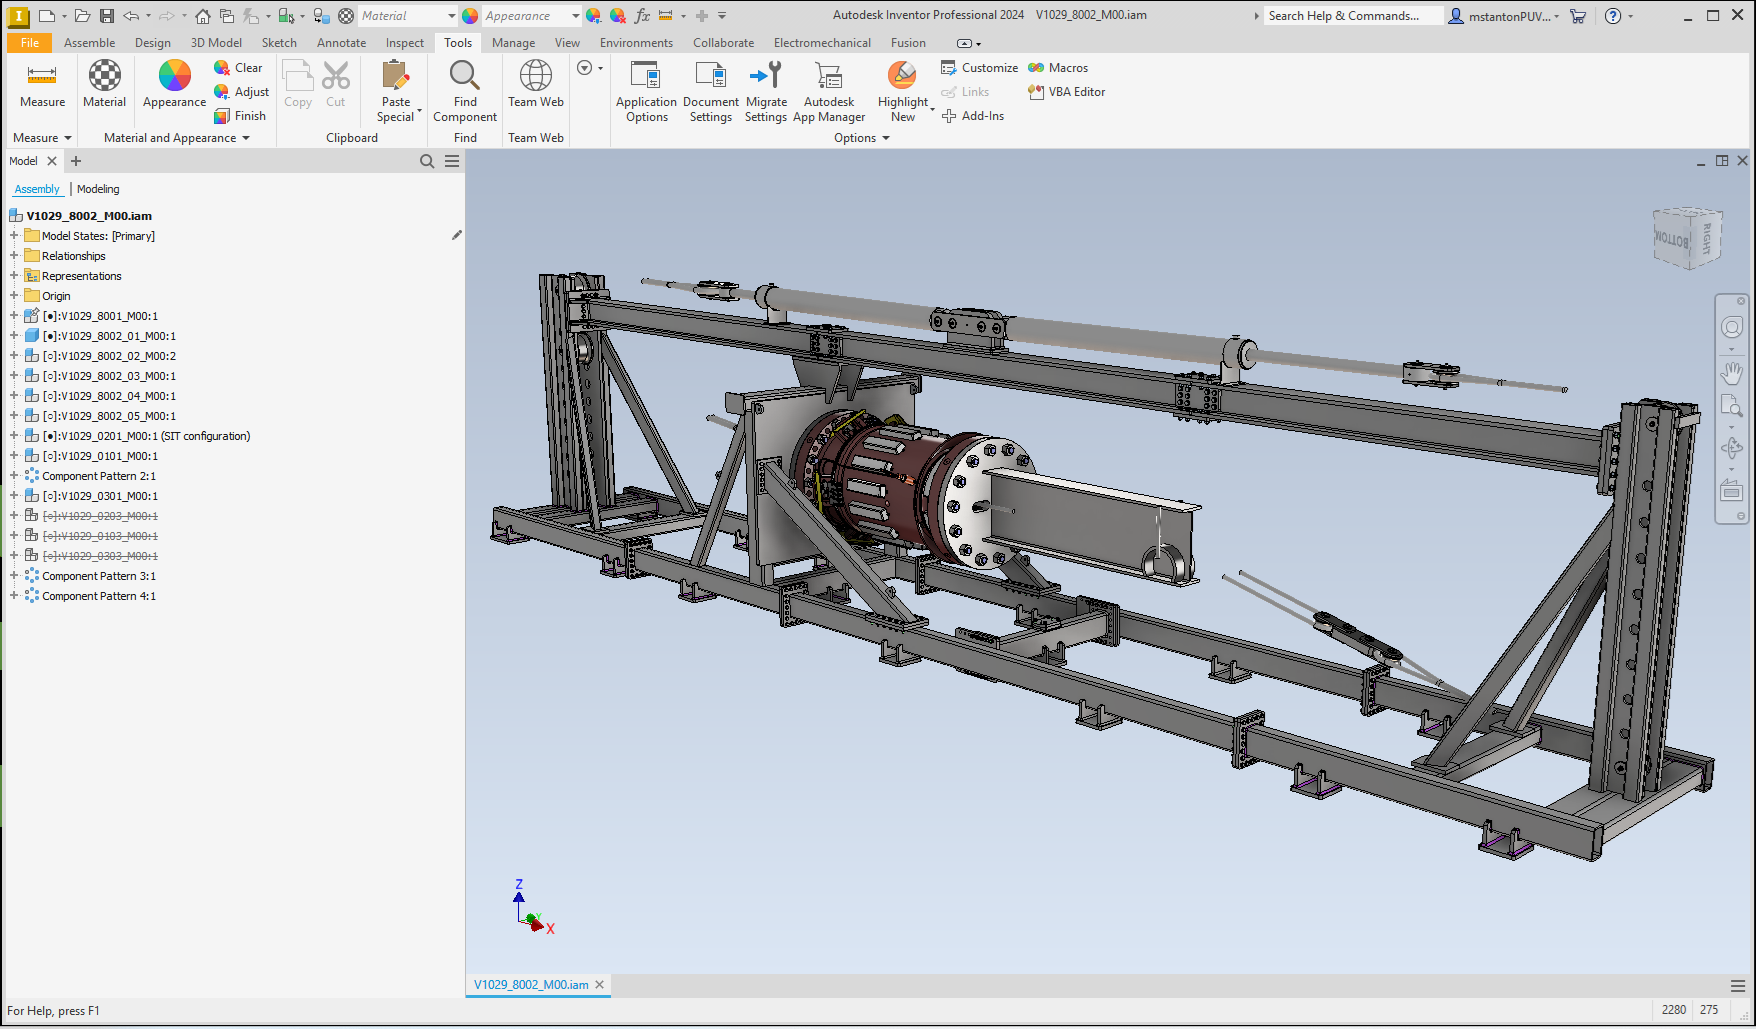
Task: Open the Customize dialog
Action: coord(979,68)
